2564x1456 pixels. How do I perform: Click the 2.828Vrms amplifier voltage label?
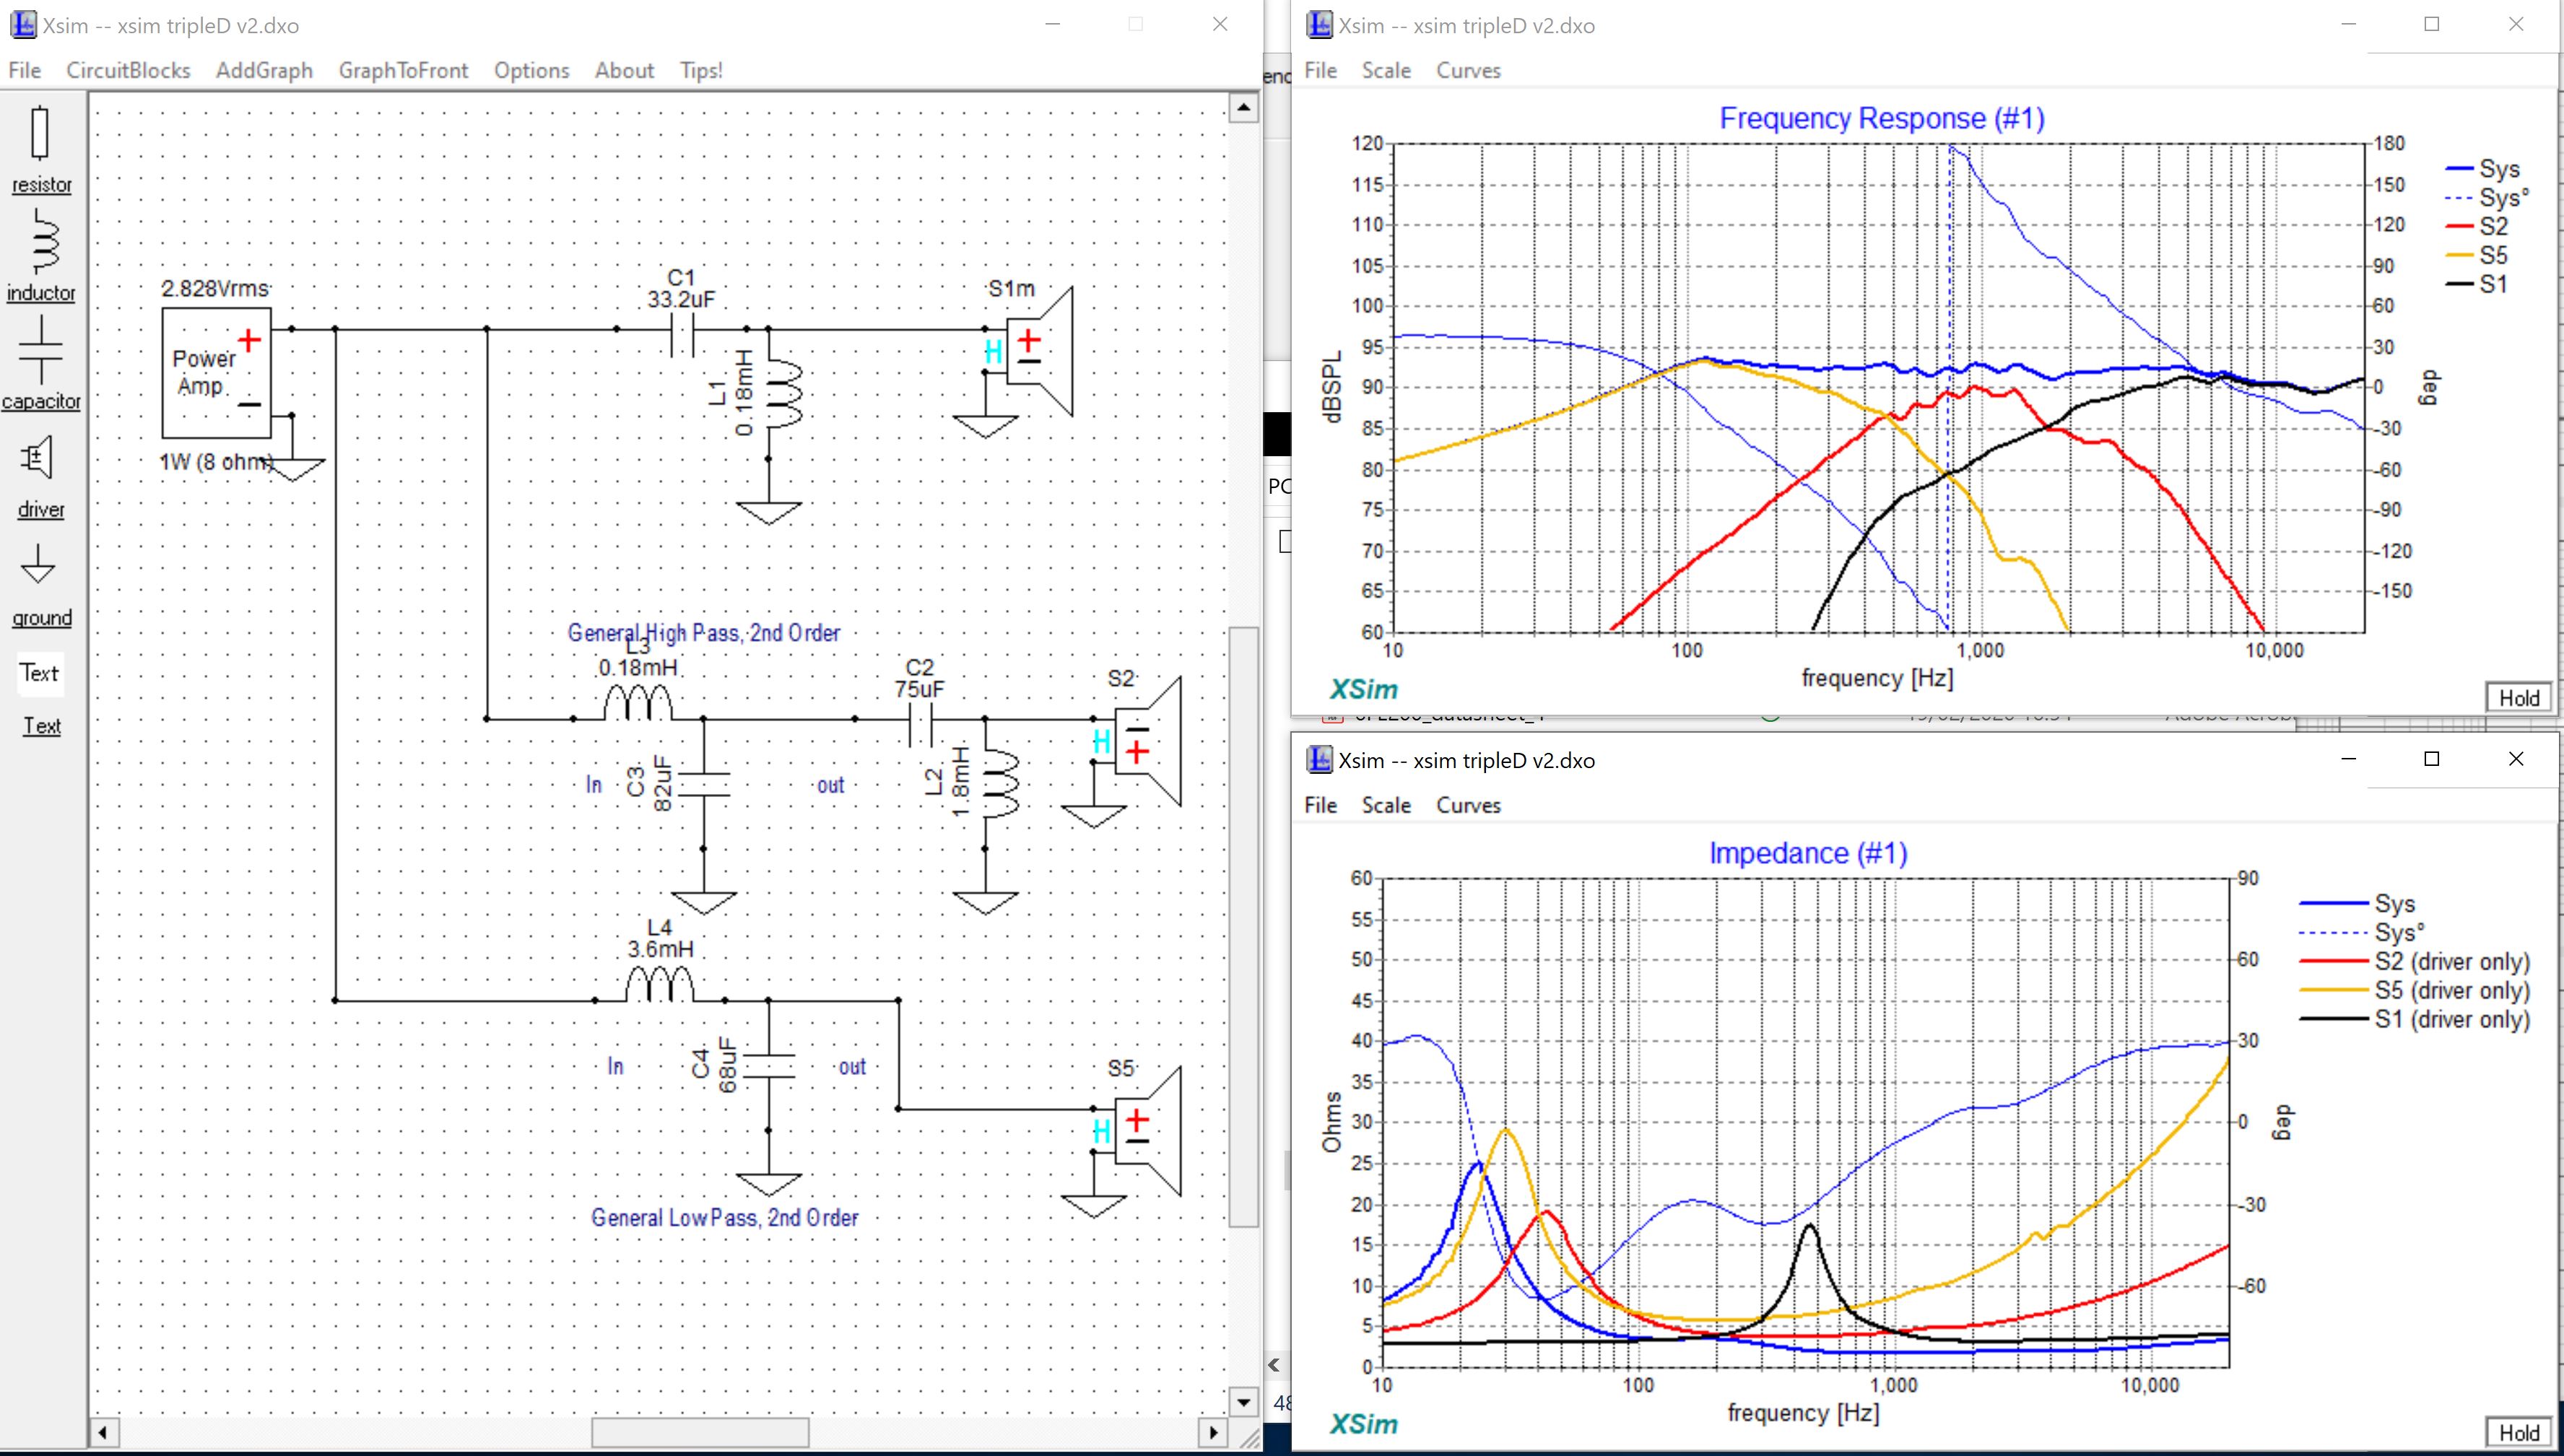216,288
